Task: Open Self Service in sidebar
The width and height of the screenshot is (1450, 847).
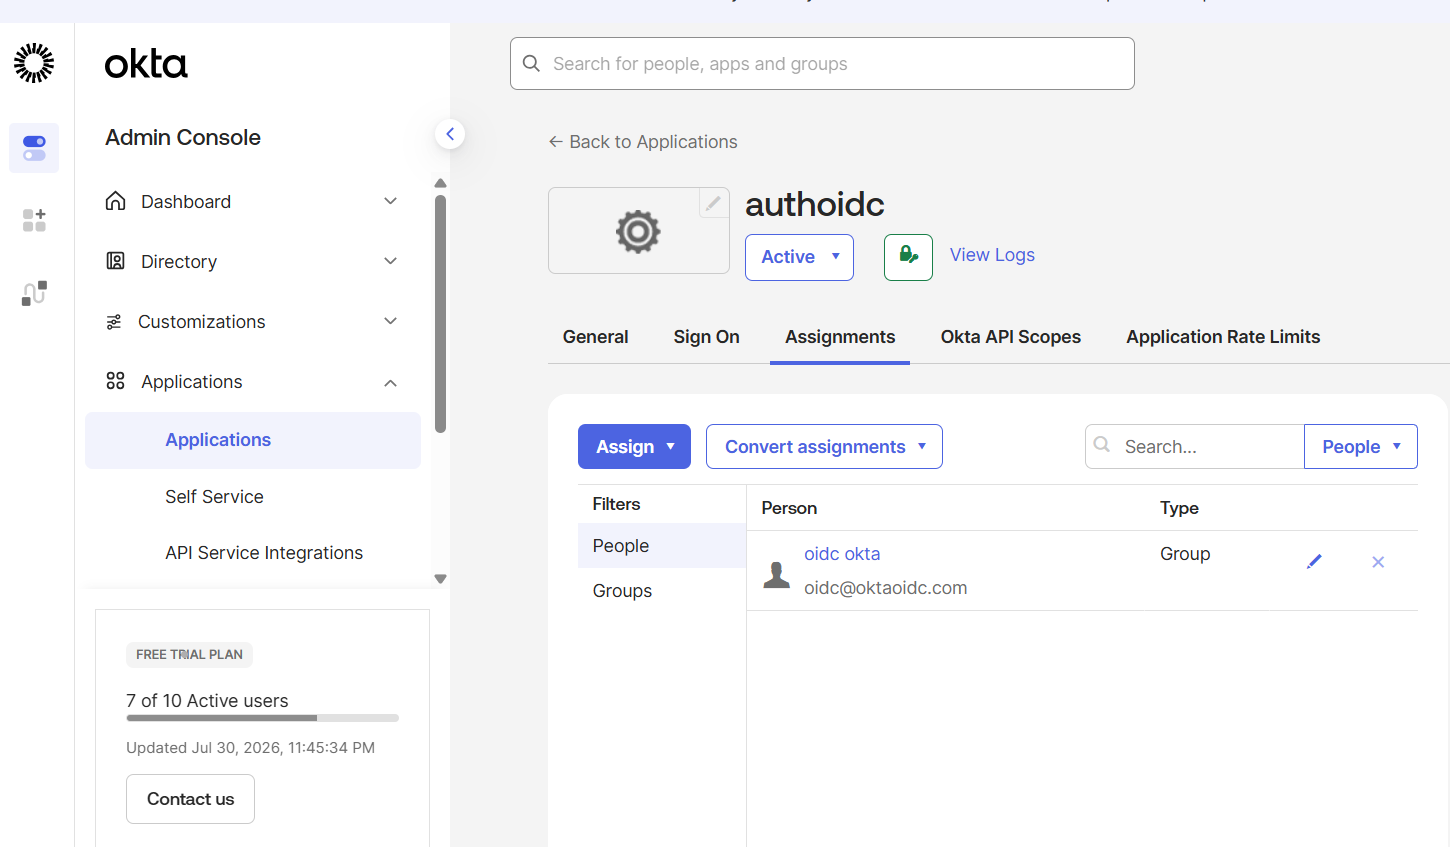Action: (214, 497)
